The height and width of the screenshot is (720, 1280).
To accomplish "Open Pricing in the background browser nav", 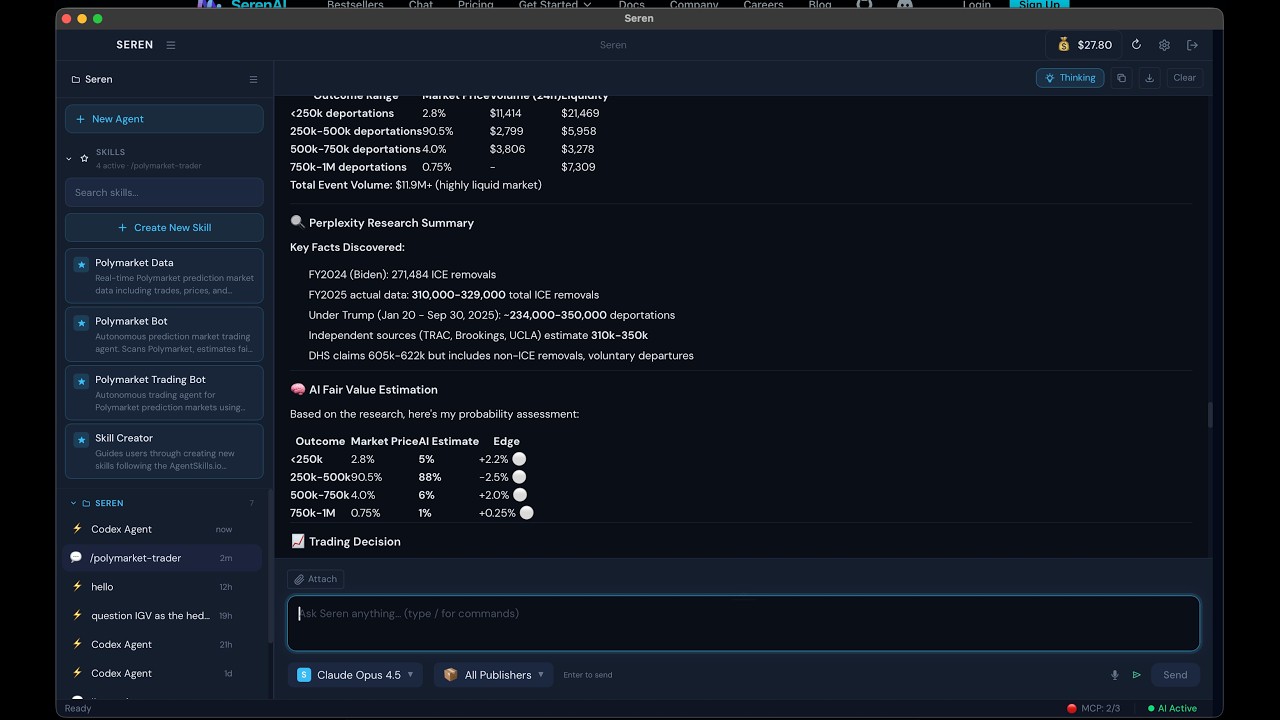I will tap(475, 5).
